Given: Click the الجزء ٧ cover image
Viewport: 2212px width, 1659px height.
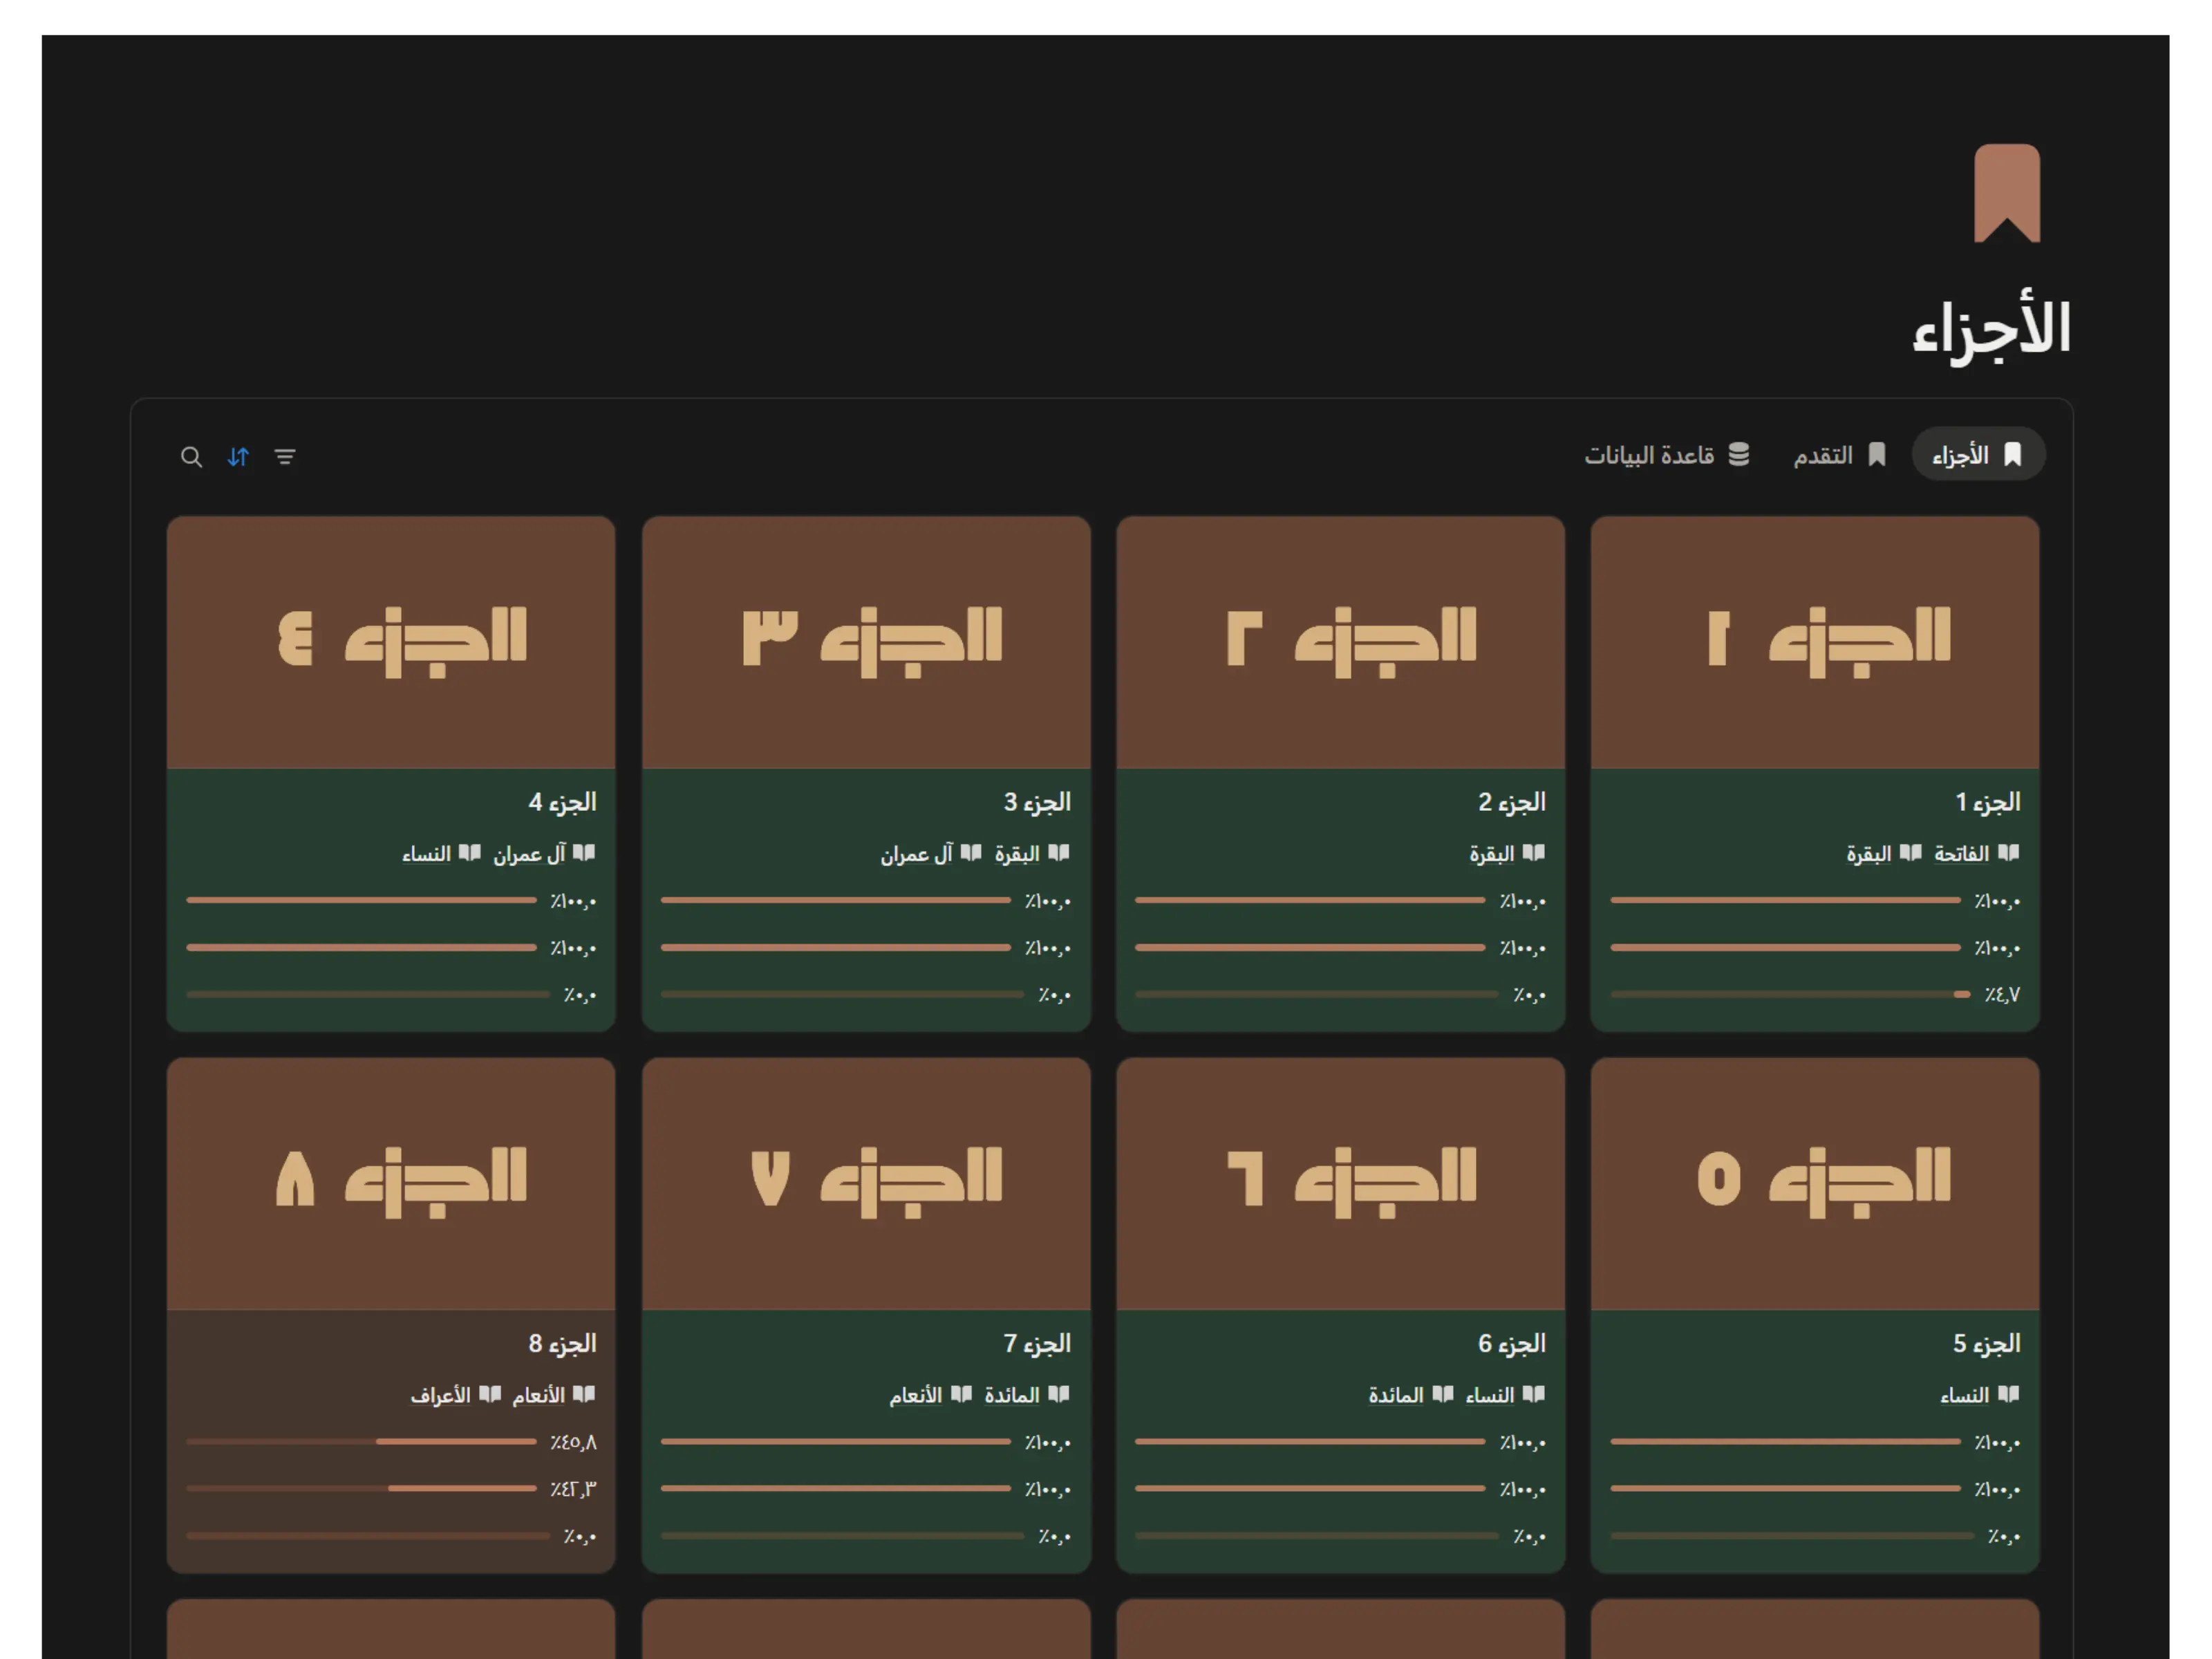Looking at the screenshot, I should (x=866, y=1183).
